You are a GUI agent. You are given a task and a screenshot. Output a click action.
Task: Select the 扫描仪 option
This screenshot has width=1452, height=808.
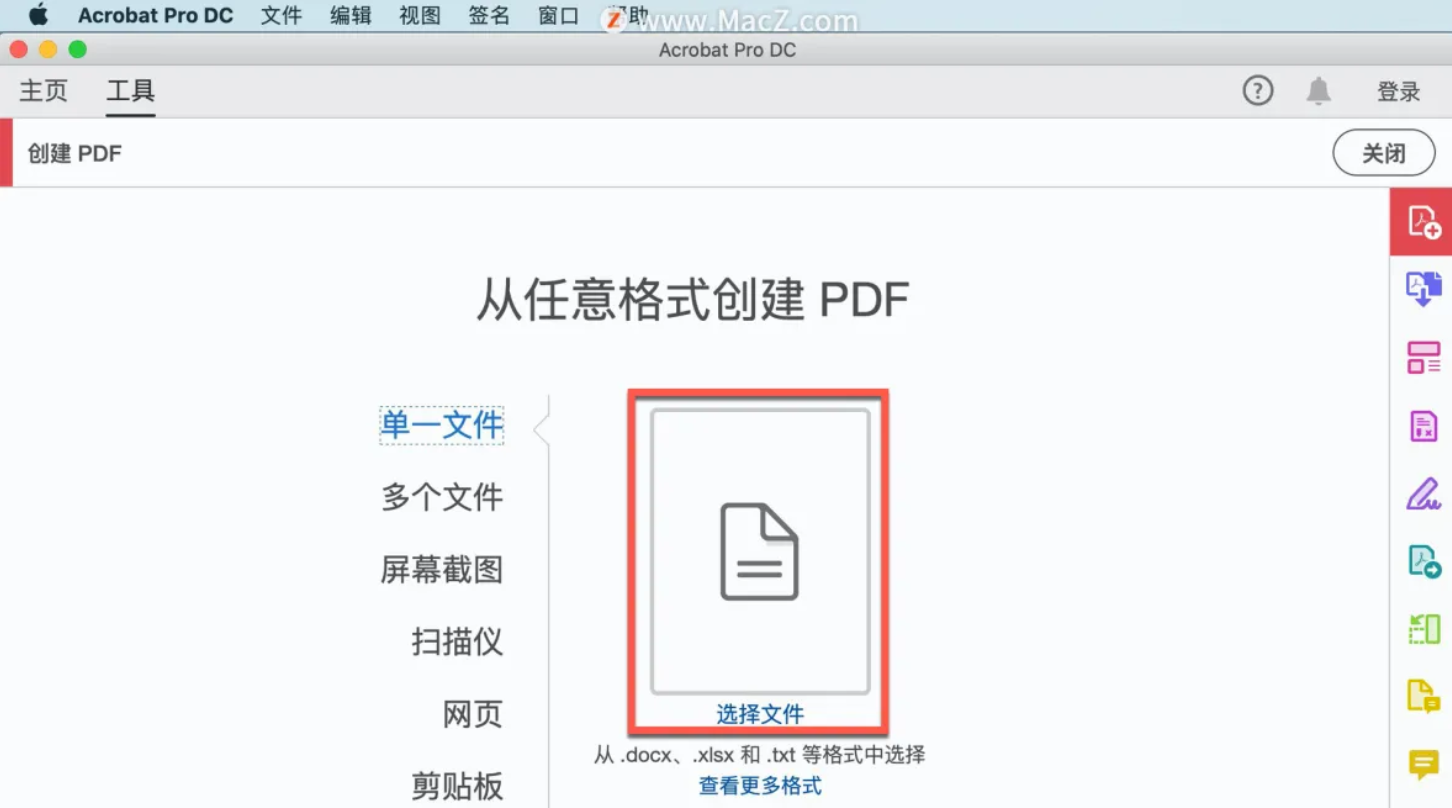click(457, 642)
